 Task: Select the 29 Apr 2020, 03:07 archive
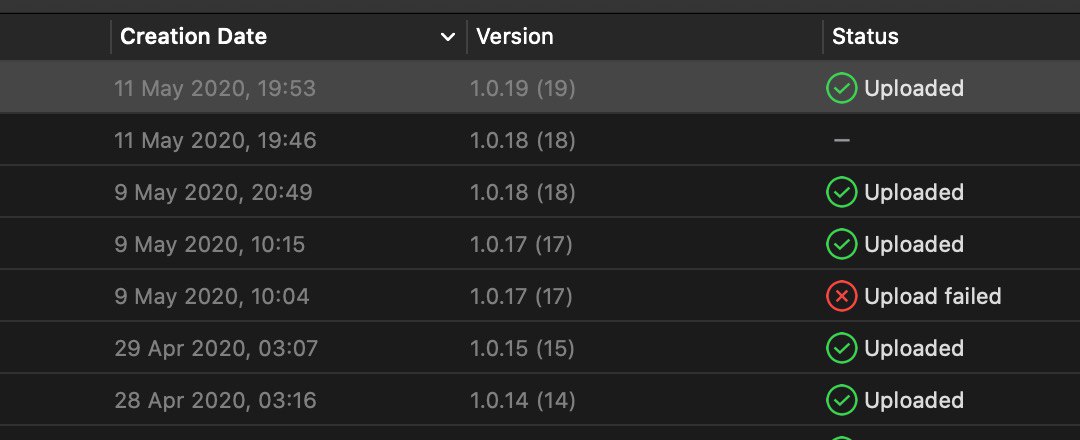(x=215, y=348)
